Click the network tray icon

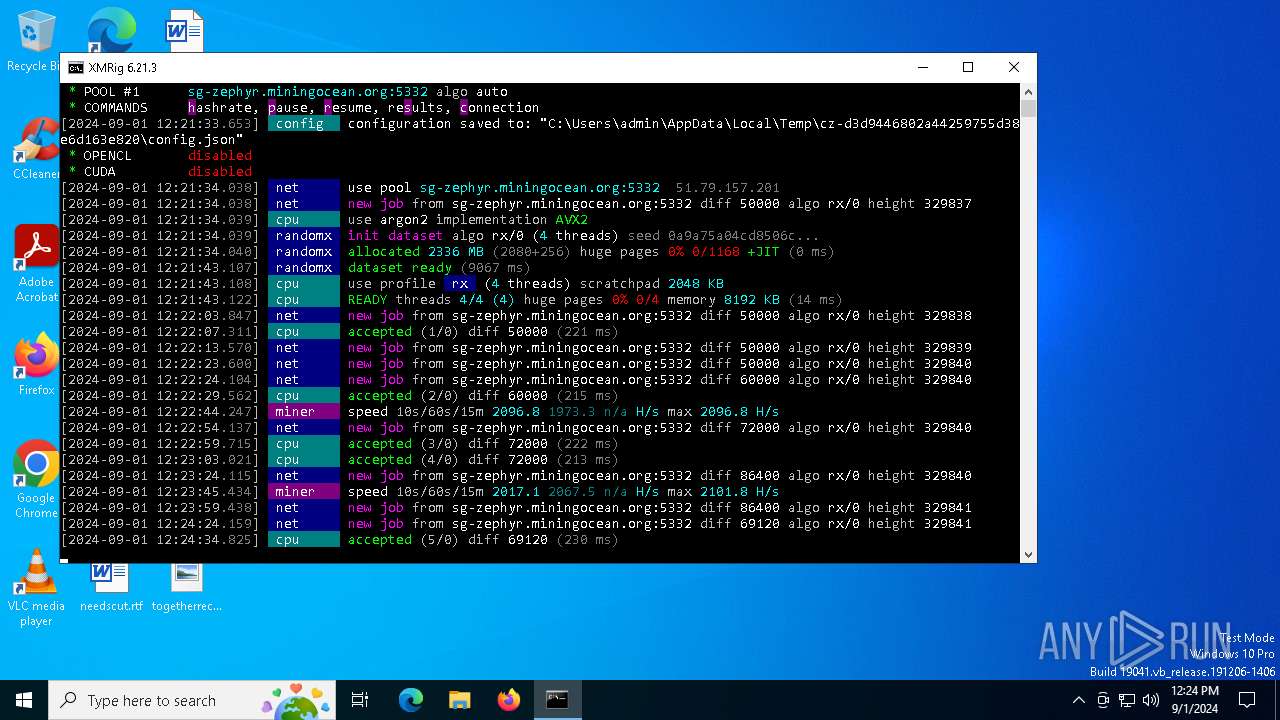pos(1127,700)
